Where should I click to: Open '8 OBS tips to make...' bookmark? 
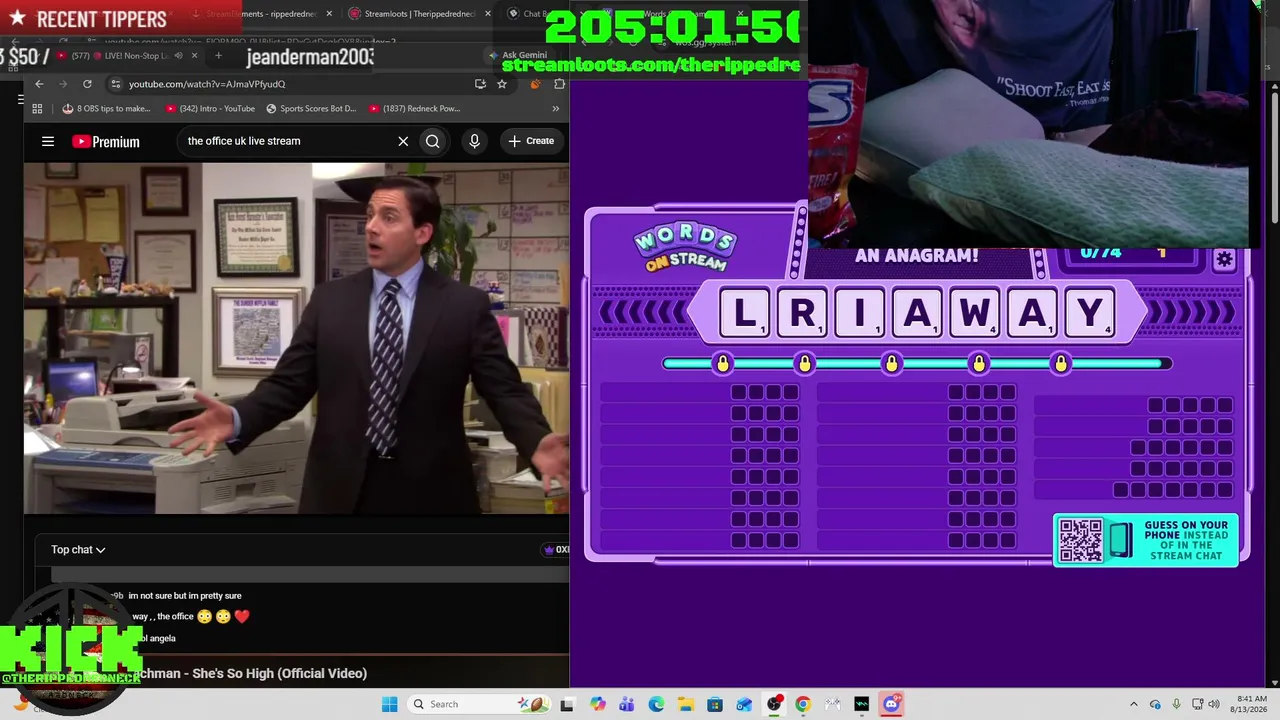click(106, 108)
